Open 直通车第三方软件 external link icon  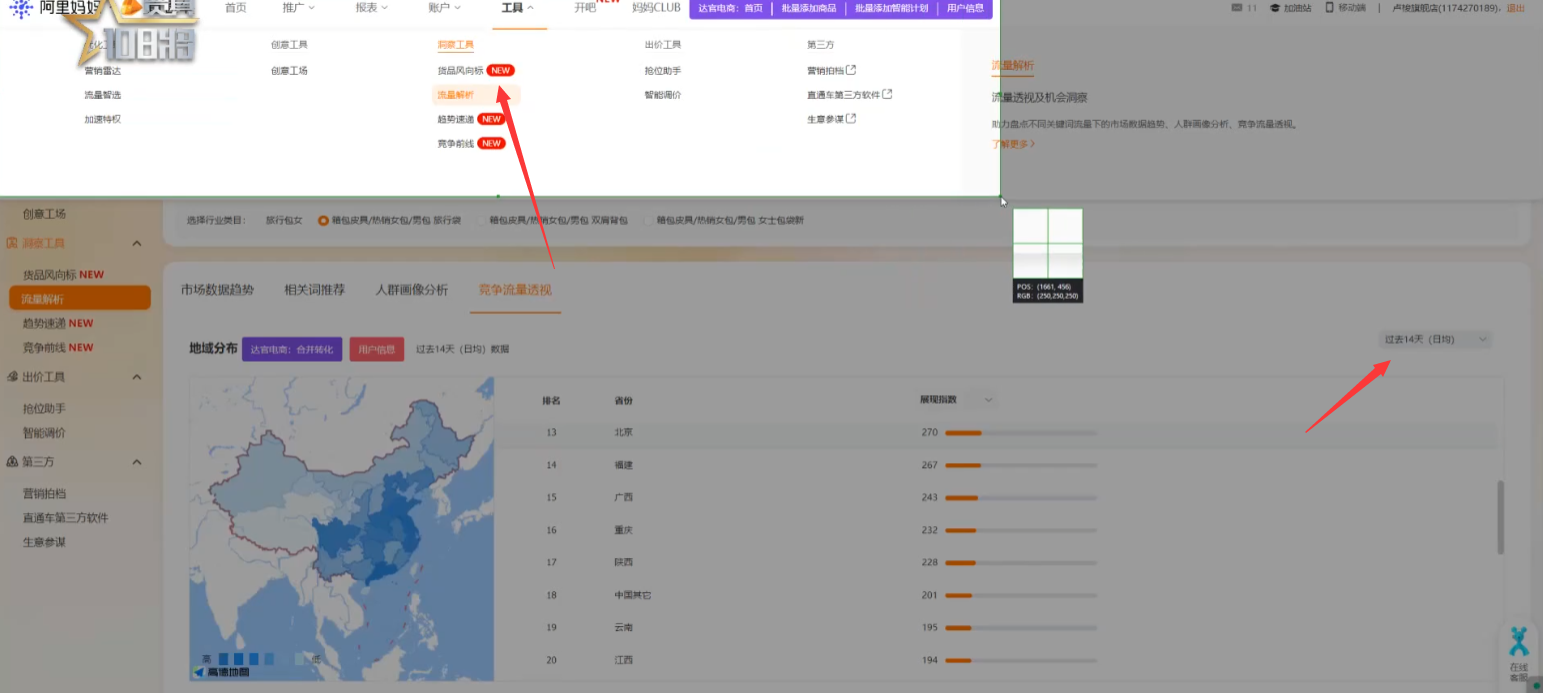[x=887, y=95]
